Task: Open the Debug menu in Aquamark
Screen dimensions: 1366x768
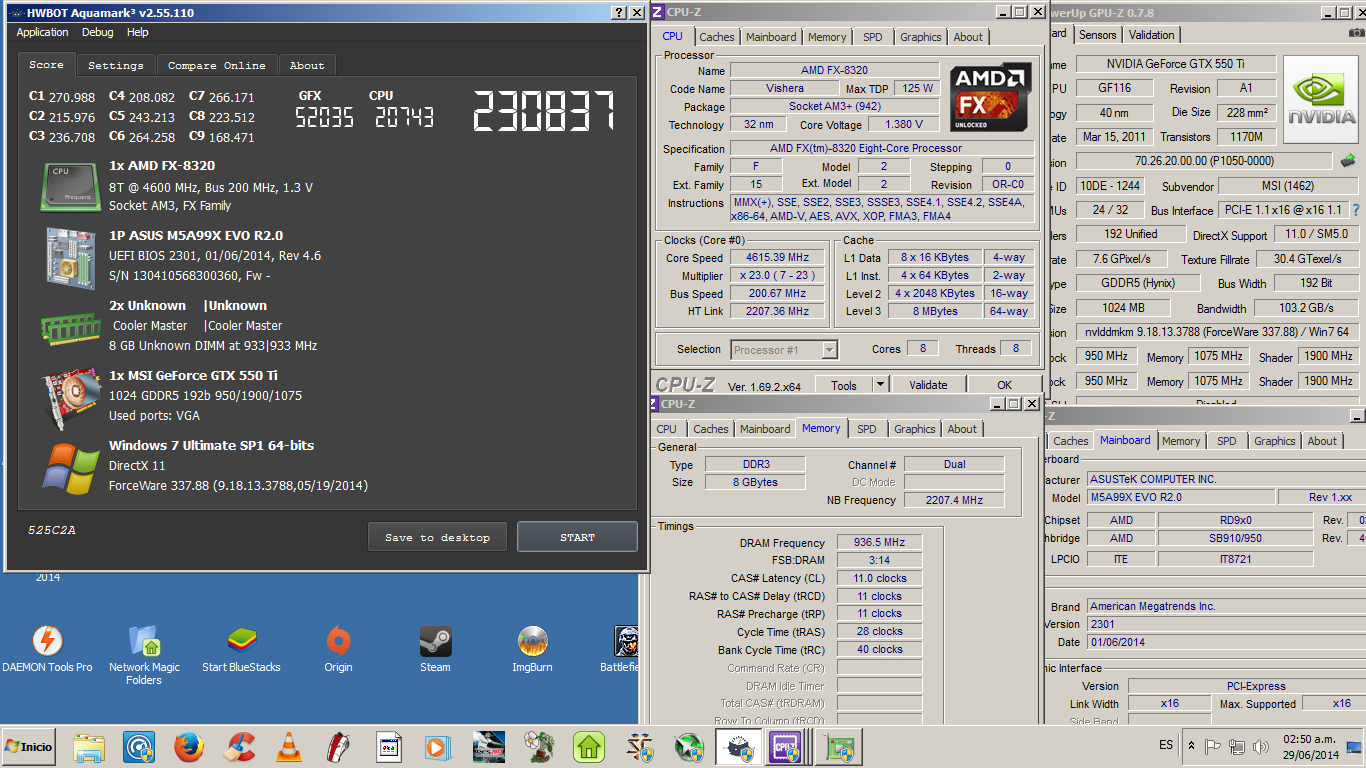Action: coord(98,32)
